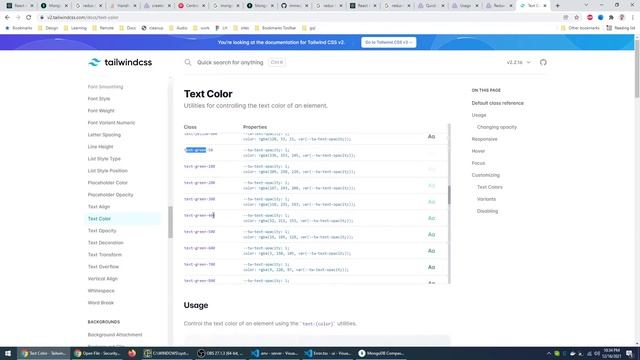Screen dimensions: 640x360
Task: Open the Audio bookmarks folder
Action: pyautogui.click(x=178, y=28)
